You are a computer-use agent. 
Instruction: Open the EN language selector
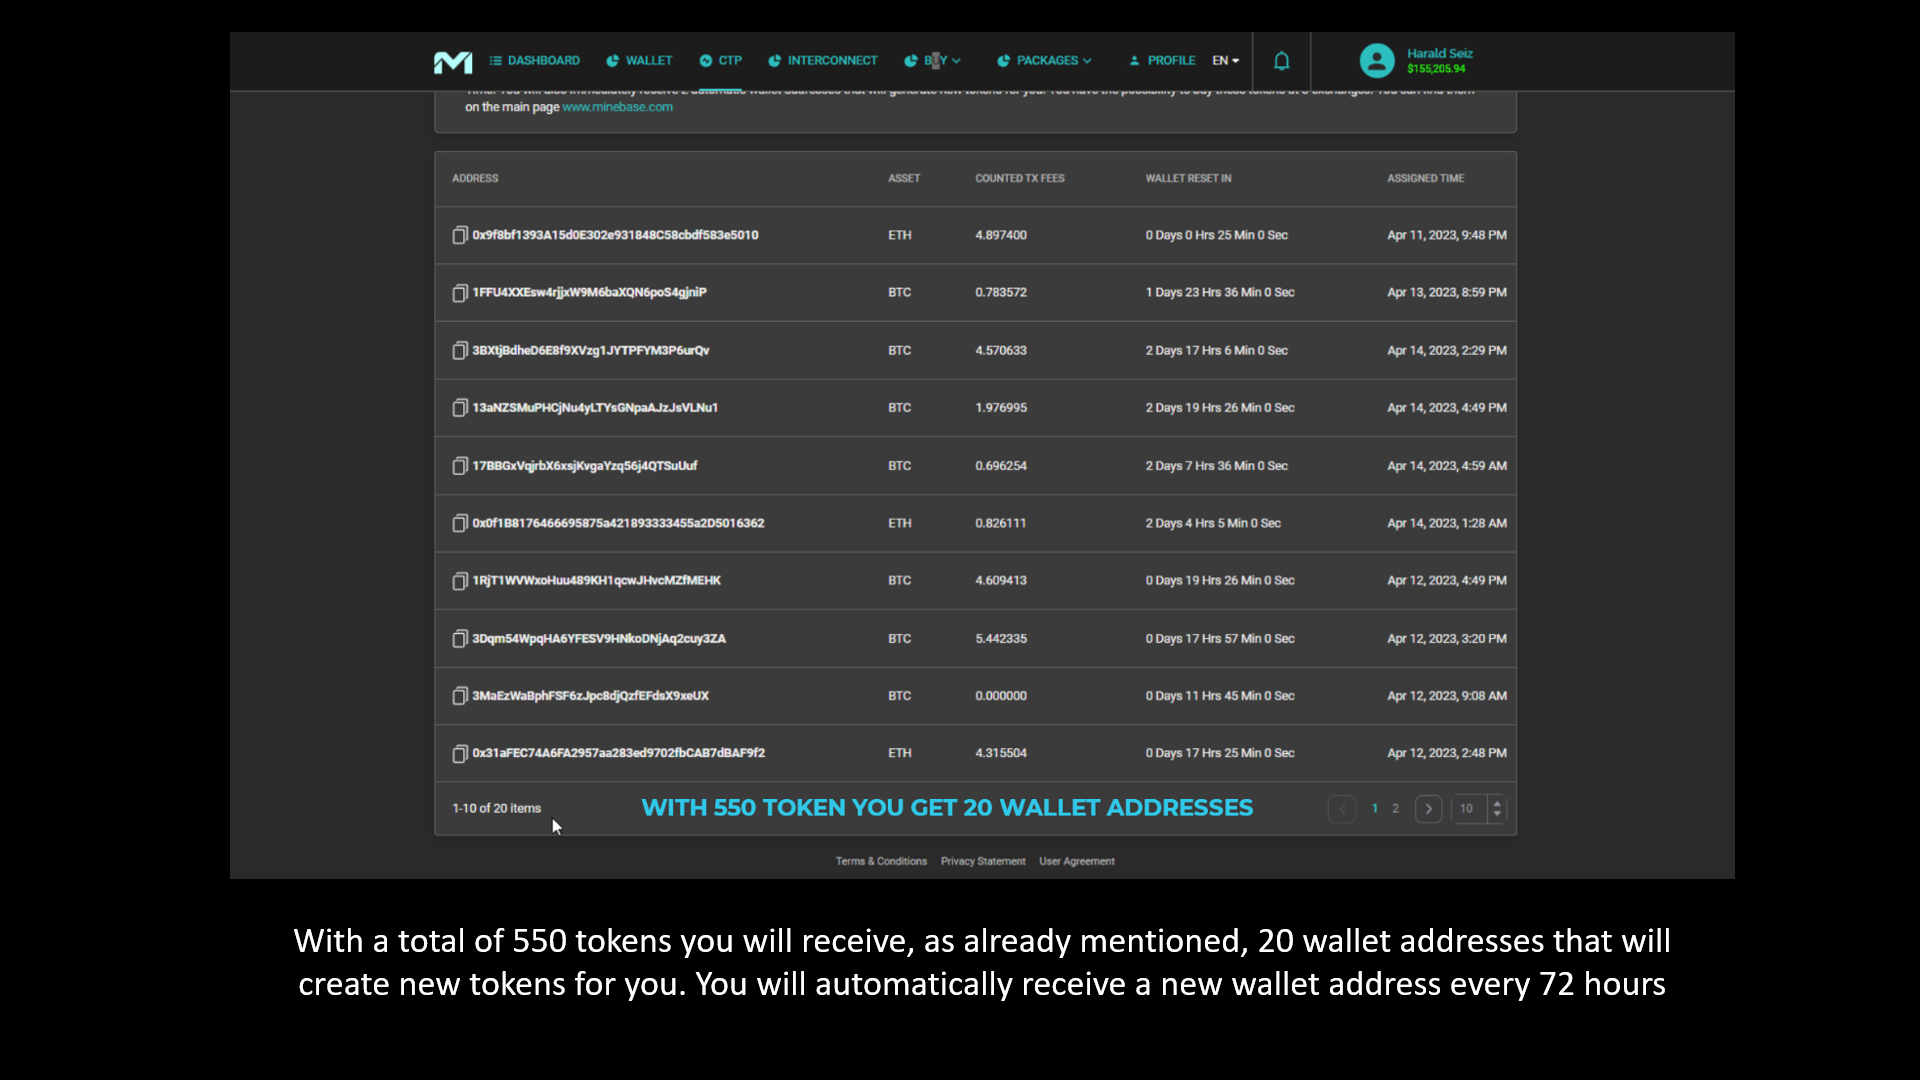[x=1225, y=61]
